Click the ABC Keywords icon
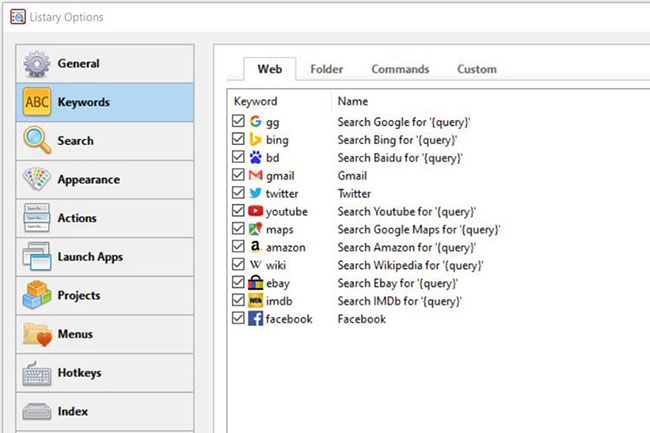Screen dimensions: 650x433 coord(36,102)
